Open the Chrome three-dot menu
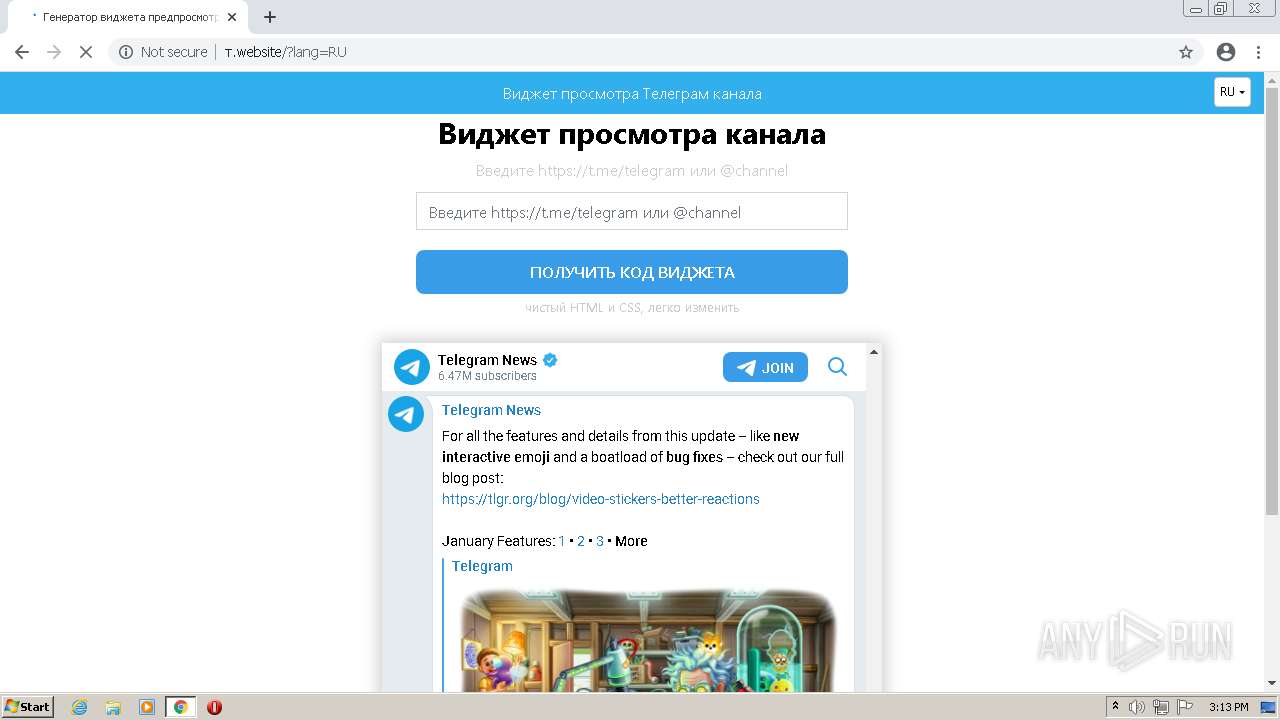 pyautogui.click(x=1258, y=52)
